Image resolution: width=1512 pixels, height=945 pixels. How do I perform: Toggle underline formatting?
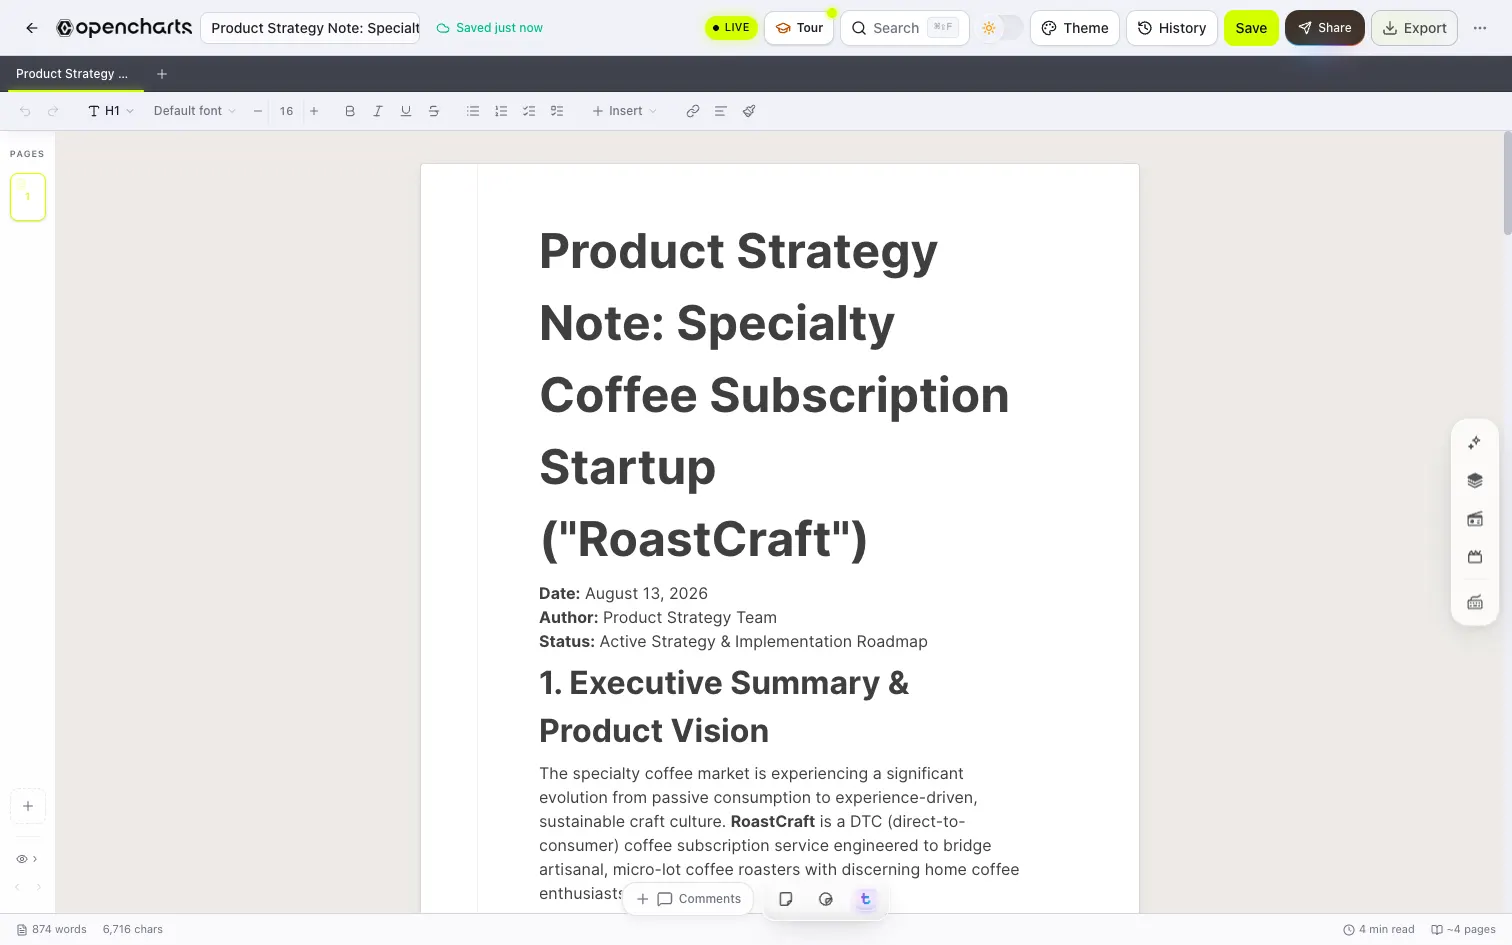pos(406,111)
